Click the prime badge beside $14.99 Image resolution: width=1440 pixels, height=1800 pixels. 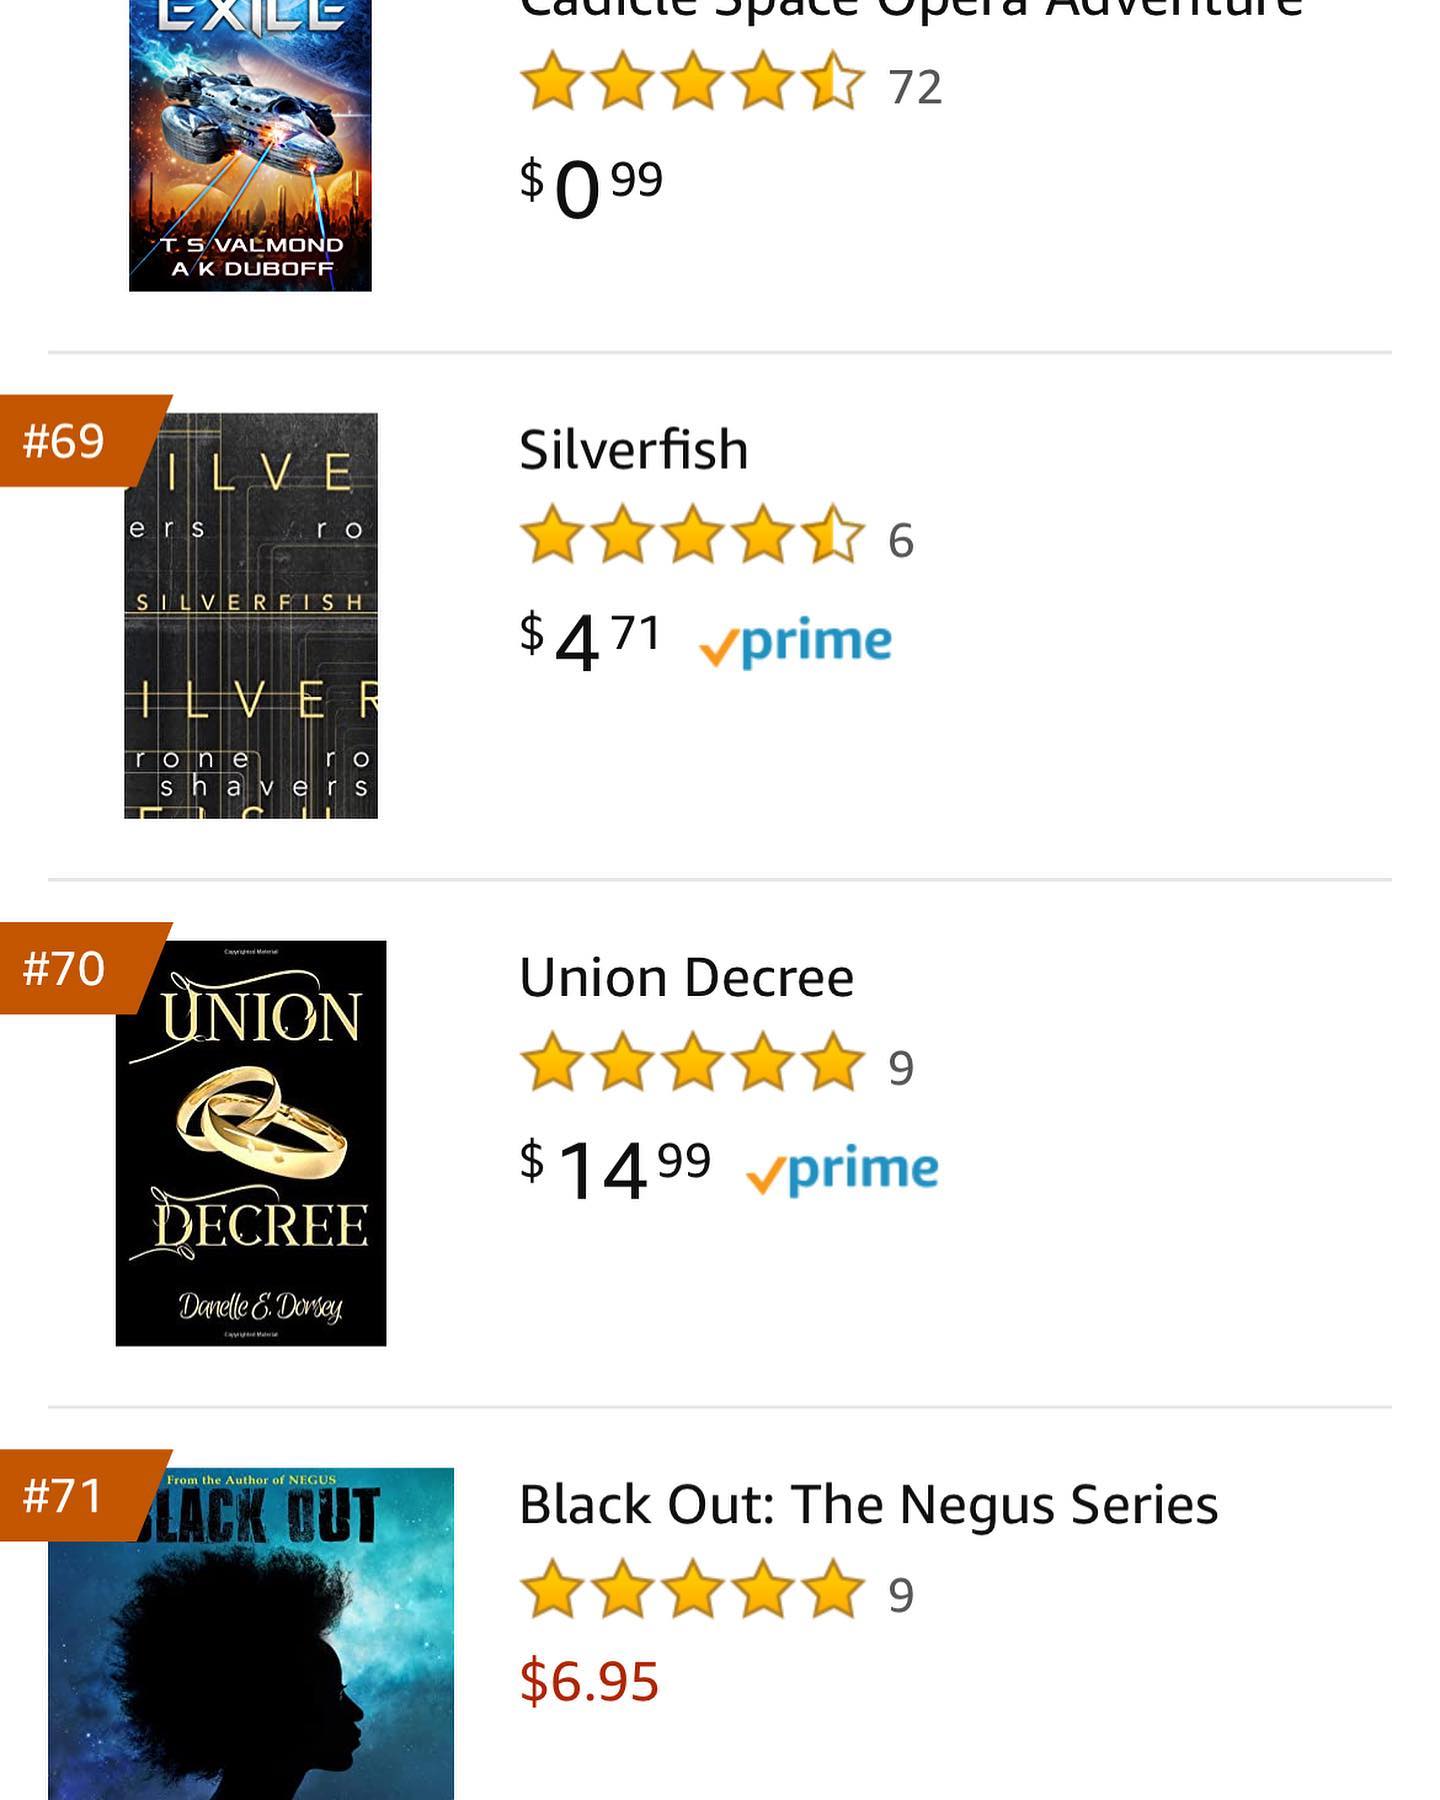(843, 1169)
